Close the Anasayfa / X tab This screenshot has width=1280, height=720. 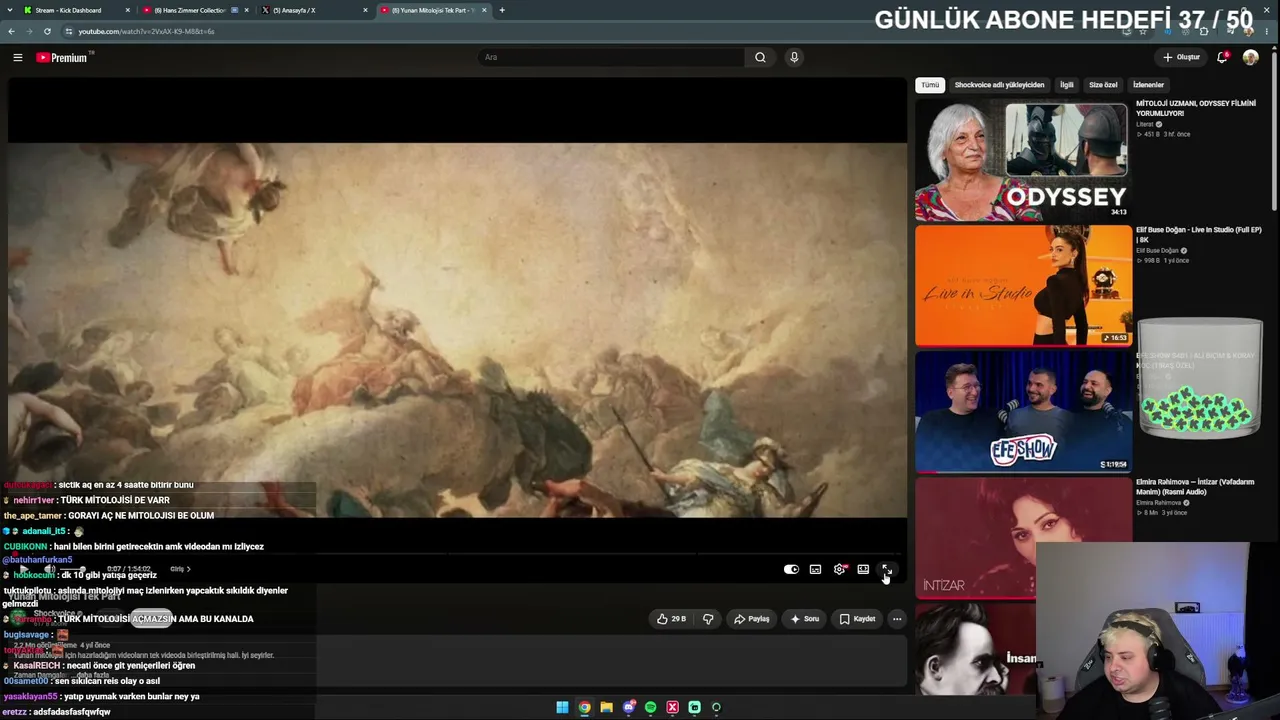click(365, 10)
